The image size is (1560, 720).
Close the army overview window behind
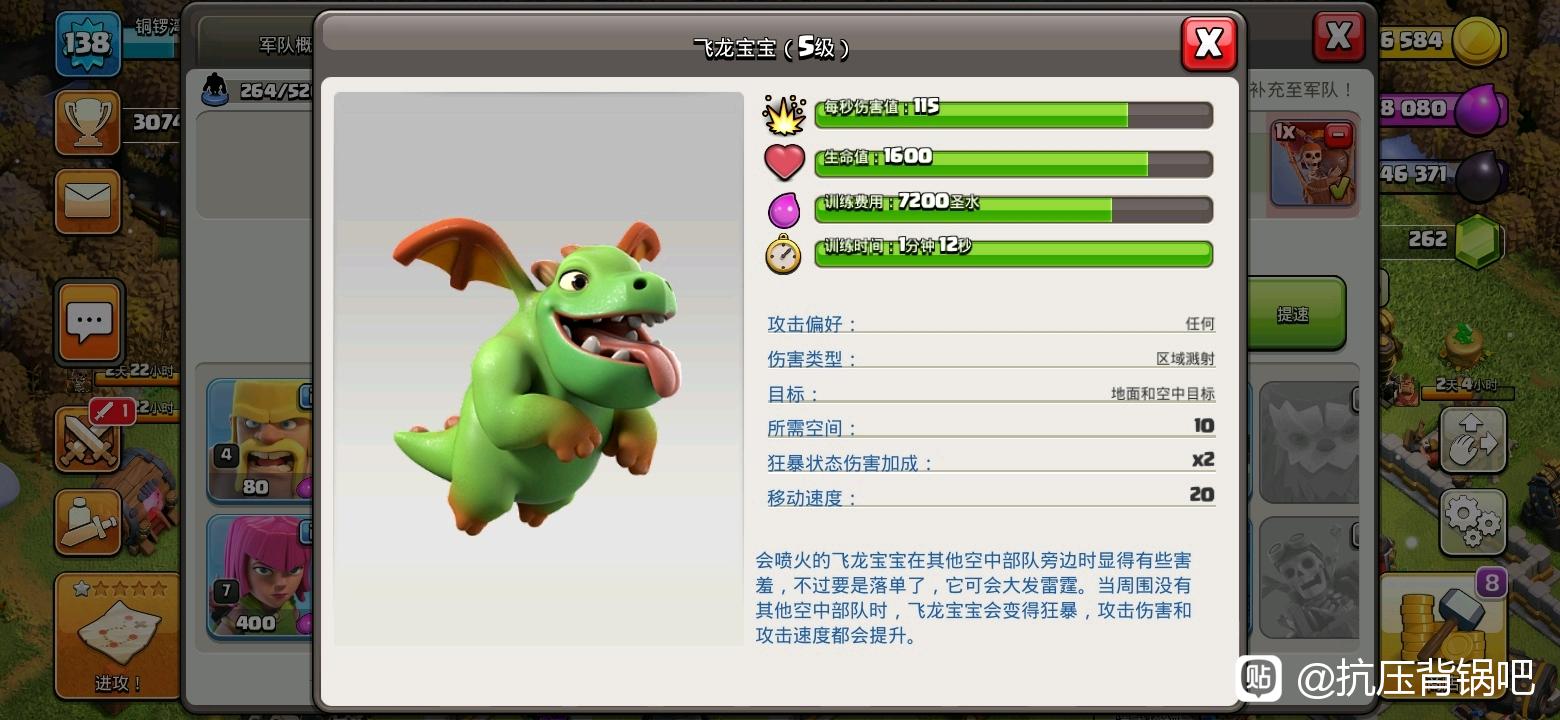click(x=1338, y=38)
